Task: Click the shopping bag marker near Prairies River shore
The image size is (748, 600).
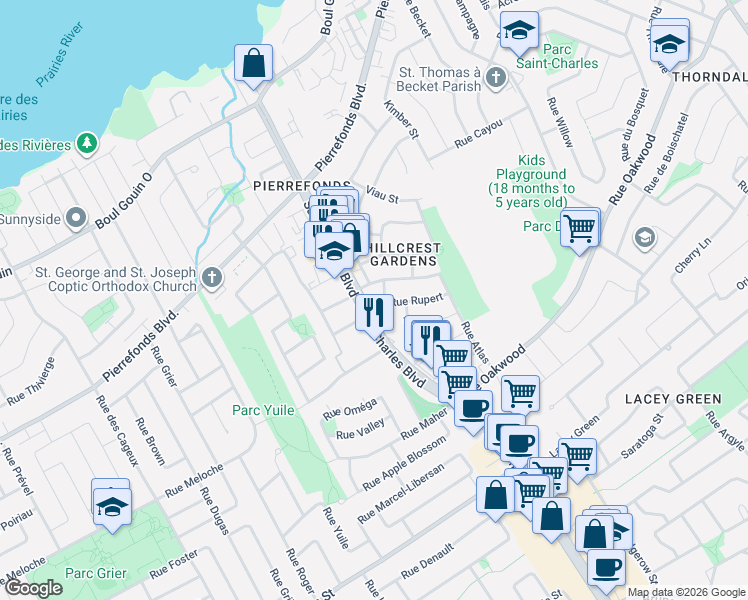Action: click(x=253, y=63)
